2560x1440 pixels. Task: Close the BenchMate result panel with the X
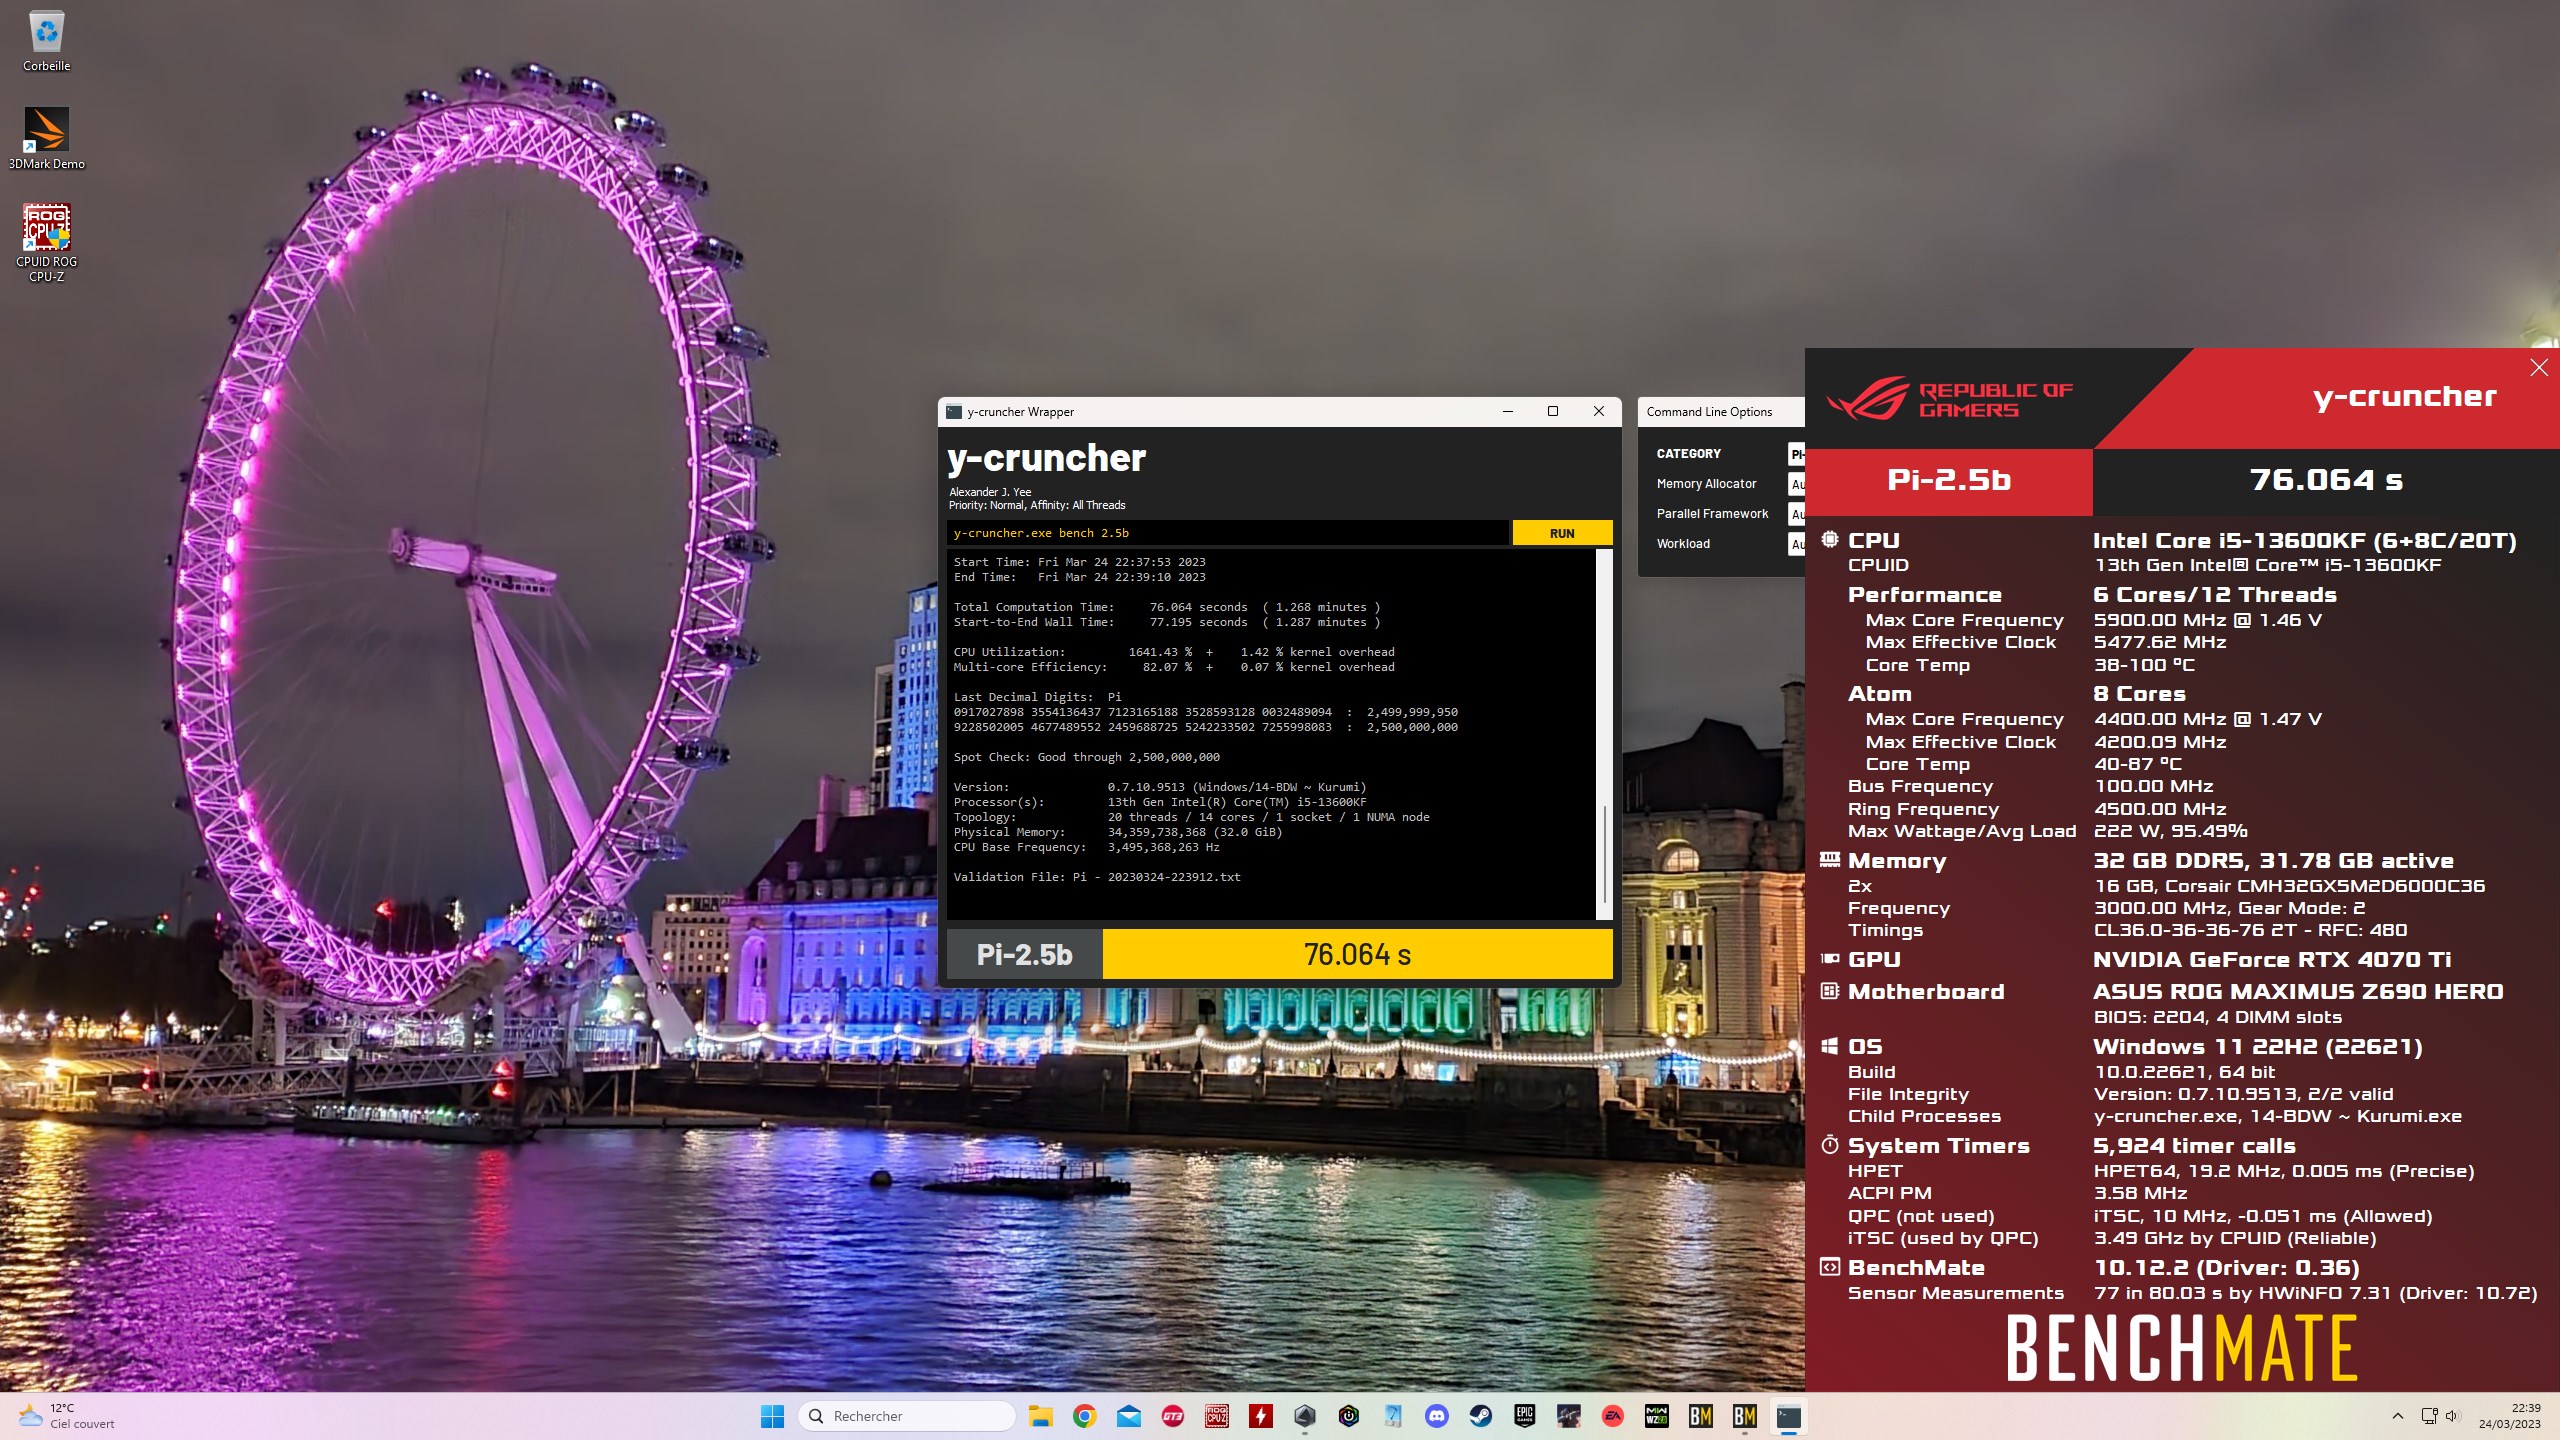[x=2538, y=368]
